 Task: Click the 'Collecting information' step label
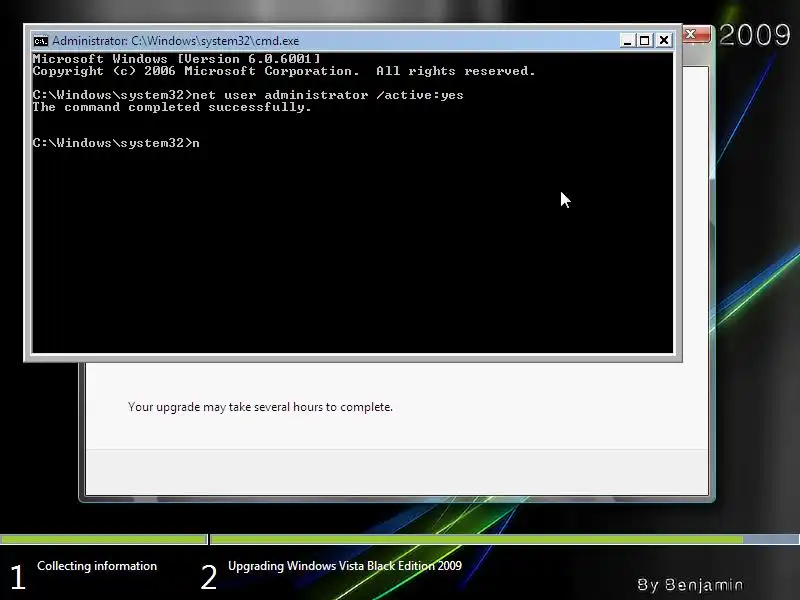(x=97, y=566)
